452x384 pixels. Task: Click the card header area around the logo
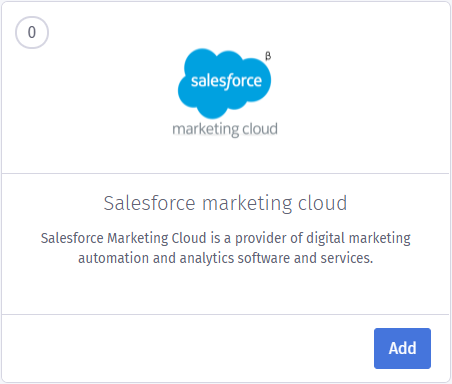tap(226, 88)
